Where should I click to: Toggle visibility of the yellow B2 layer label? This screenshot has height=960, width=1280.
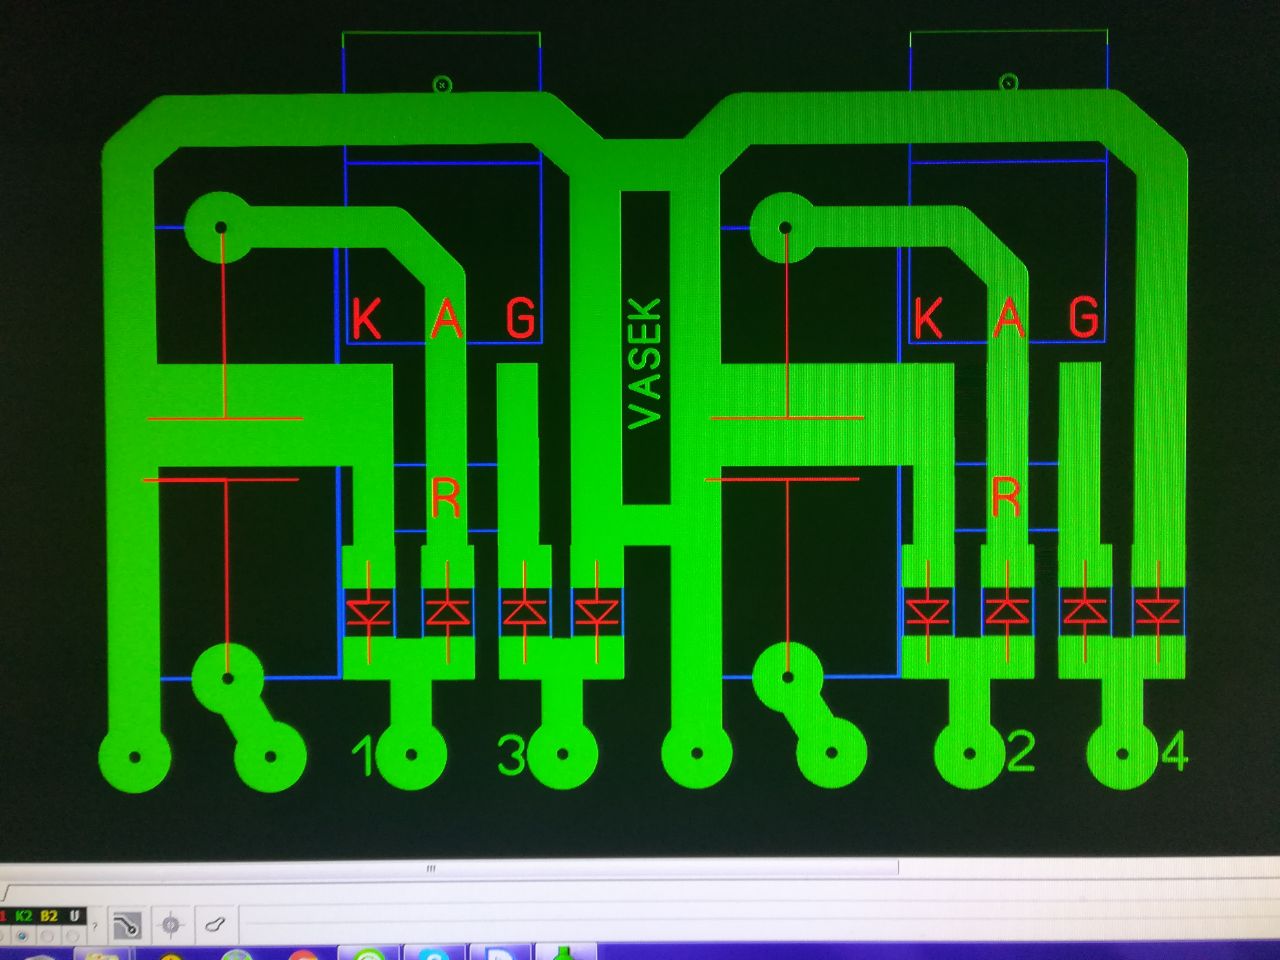[x=48, y=916]
